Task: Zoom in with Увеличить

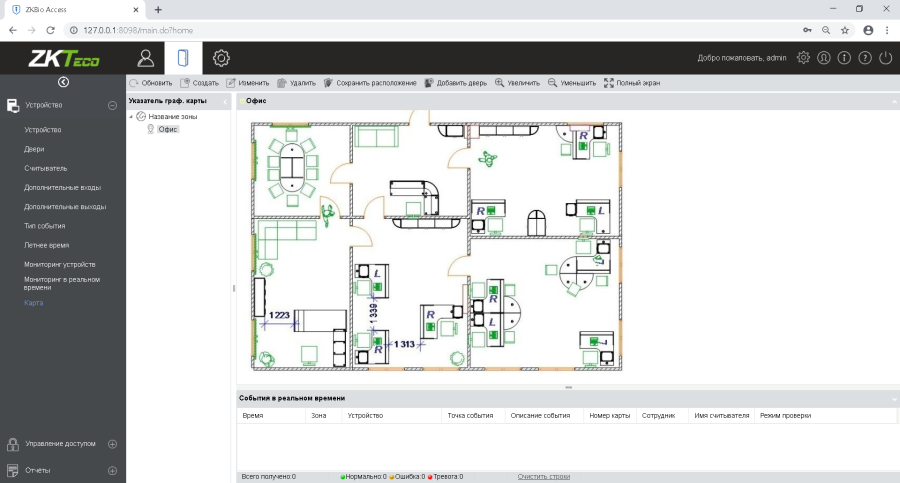Action: 519,83
